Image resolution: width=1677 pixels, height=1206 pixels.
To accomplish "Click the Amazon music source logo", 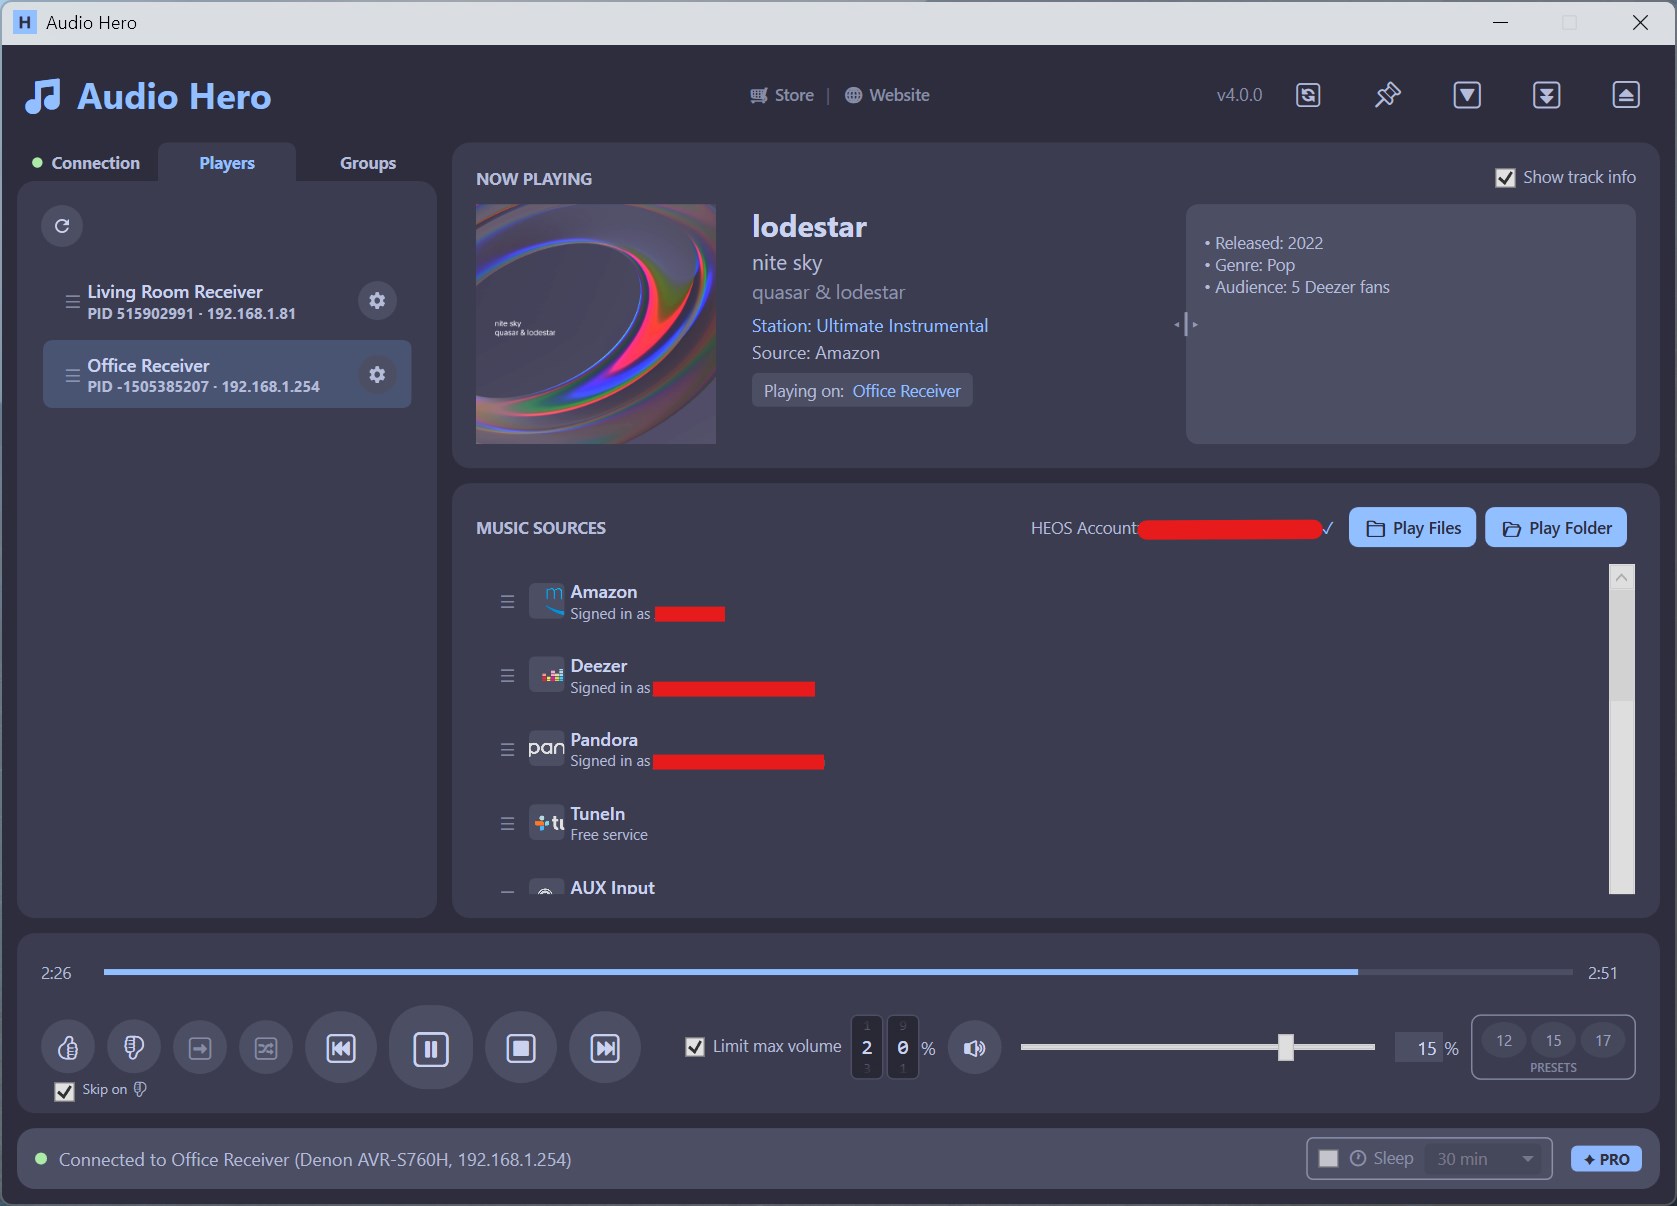I will 547,601.
